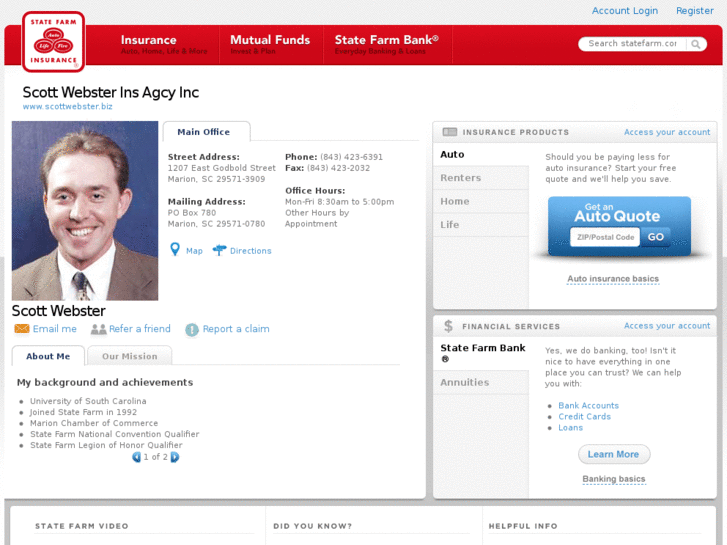Click the search magnifier icon
Image resolution: width=727 pixels, height=545 pixels.
pos(695,44)
